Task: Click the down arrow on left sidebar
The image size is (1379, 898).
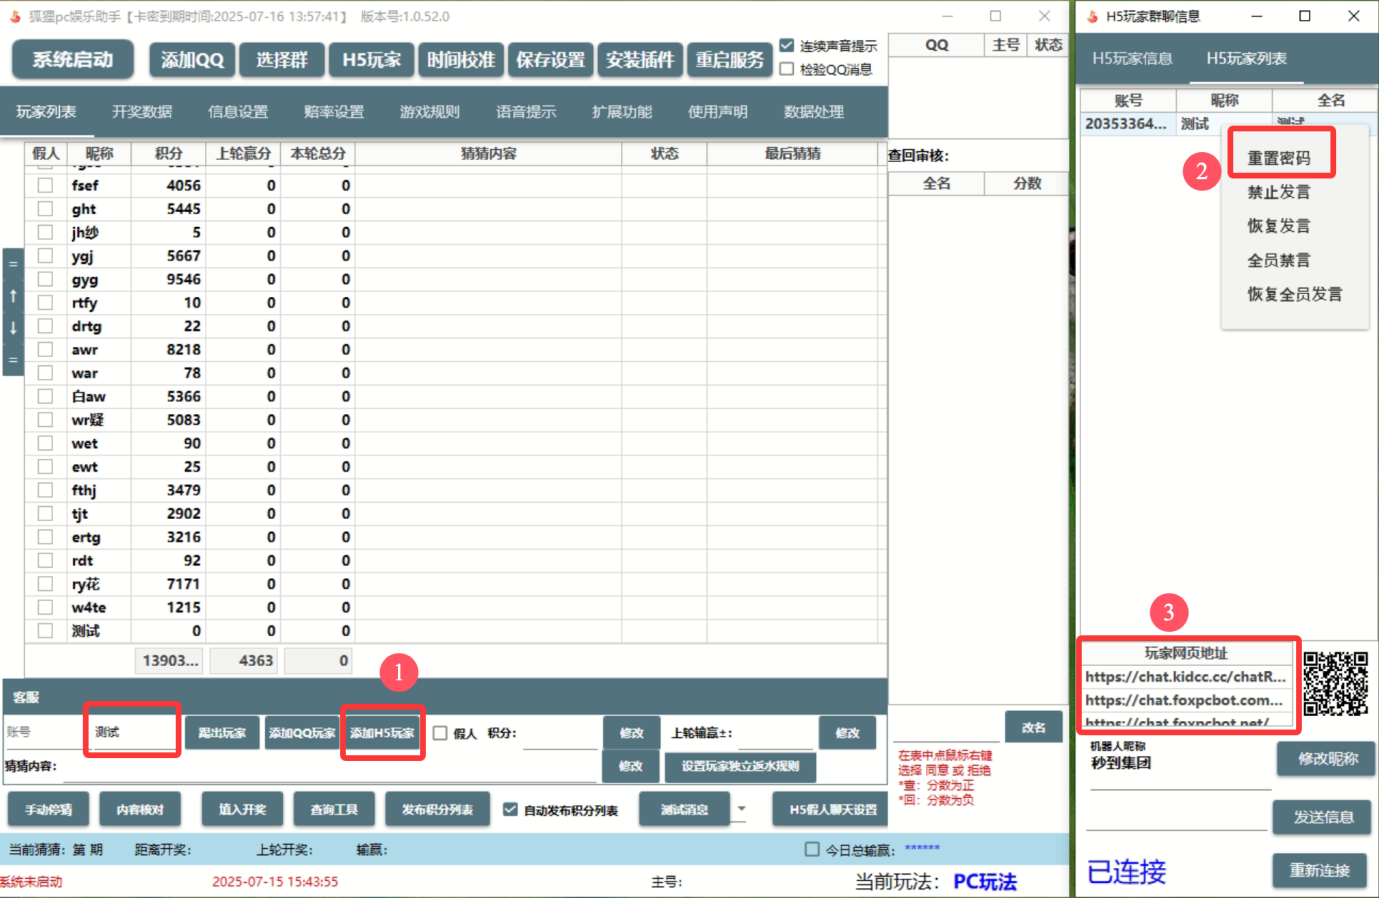Action: 13,328
